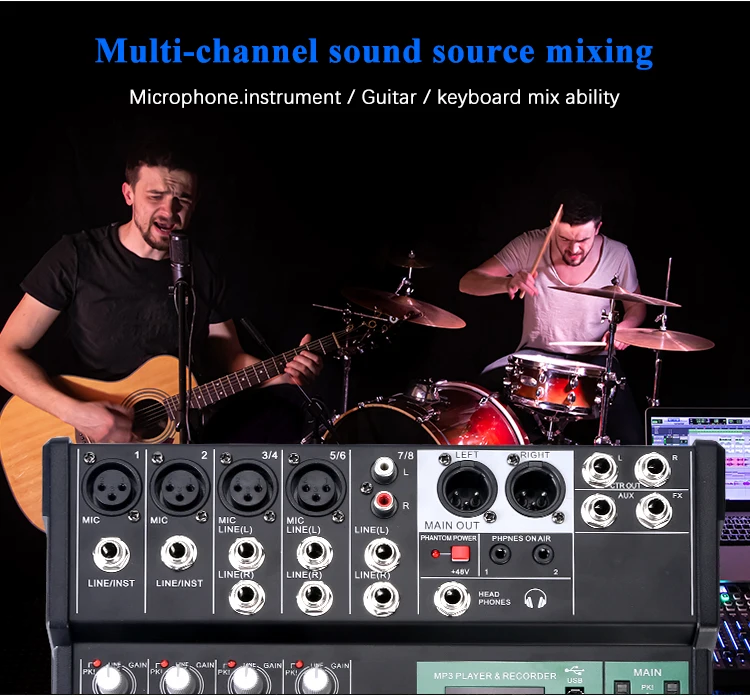Click the "CTR OUT" label
Image resolution: width=750 pixels, height=698 pixels.
click(626, 485)
